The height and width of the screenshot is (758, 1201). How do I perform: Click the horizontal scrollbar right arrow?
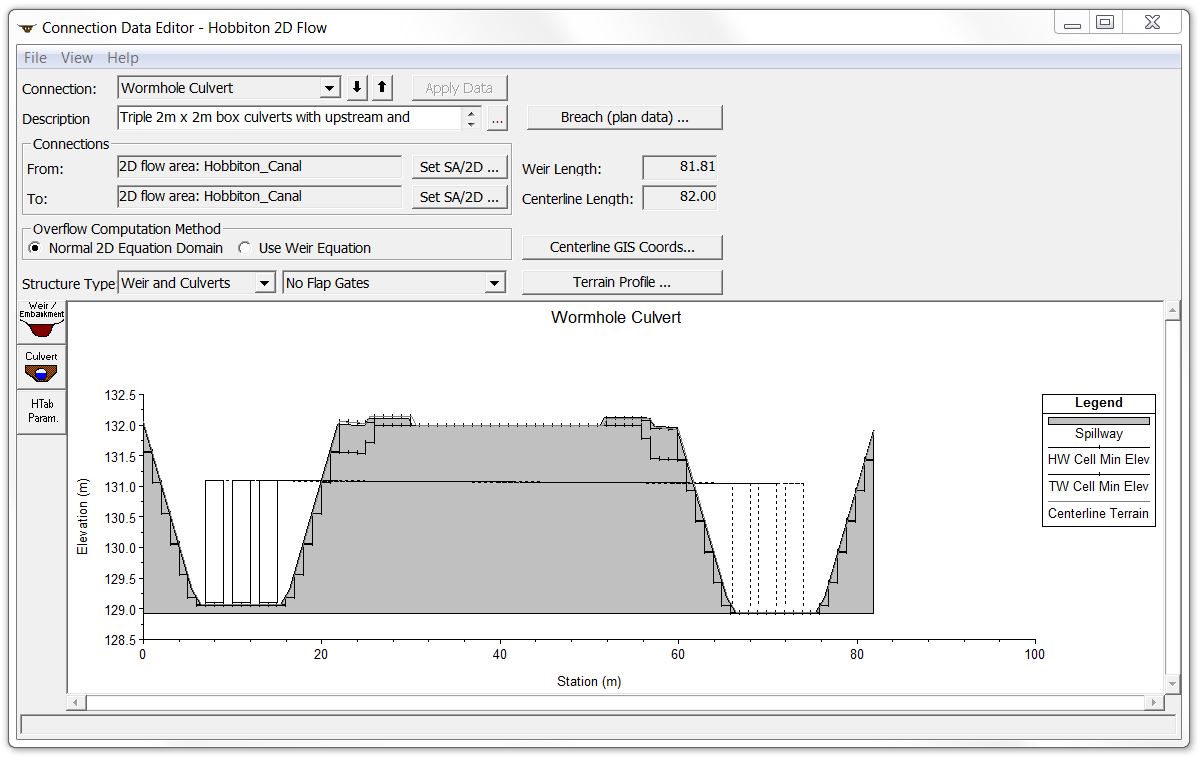pos(1154,703)
